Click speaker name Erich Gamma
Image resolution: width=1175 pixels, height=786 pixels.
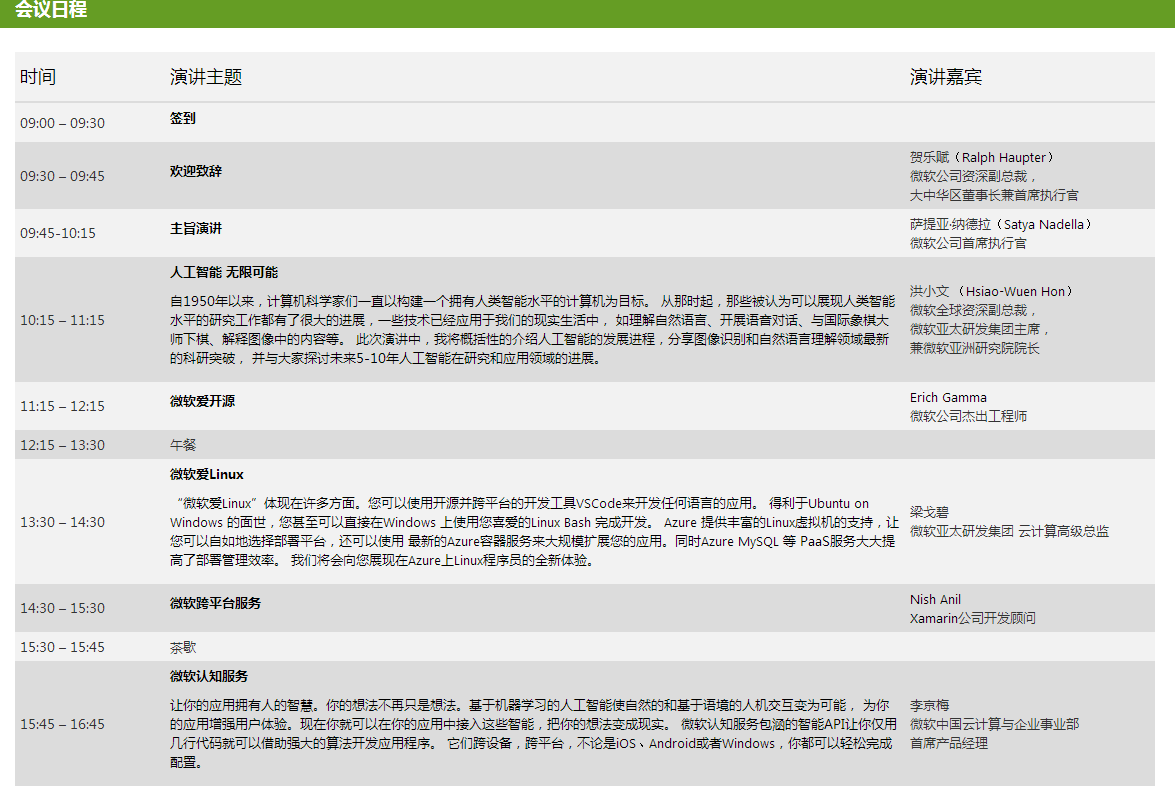(x=948, y=397)
